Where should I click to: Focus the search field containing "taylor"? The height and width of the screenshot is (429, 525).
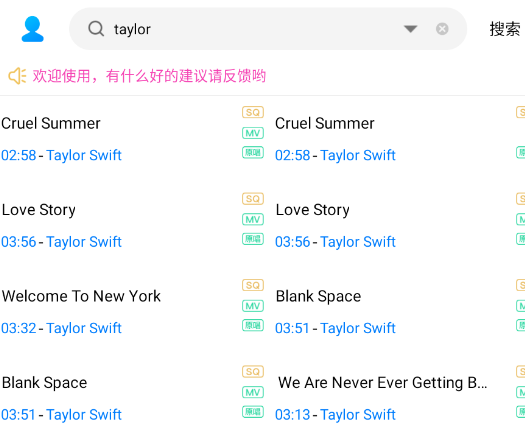(268, 29)
